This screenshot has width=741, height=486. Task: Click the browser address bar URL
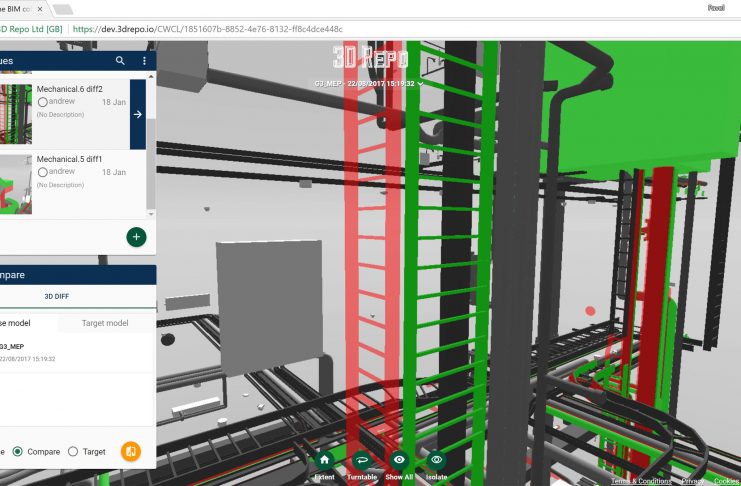point(220,29)
